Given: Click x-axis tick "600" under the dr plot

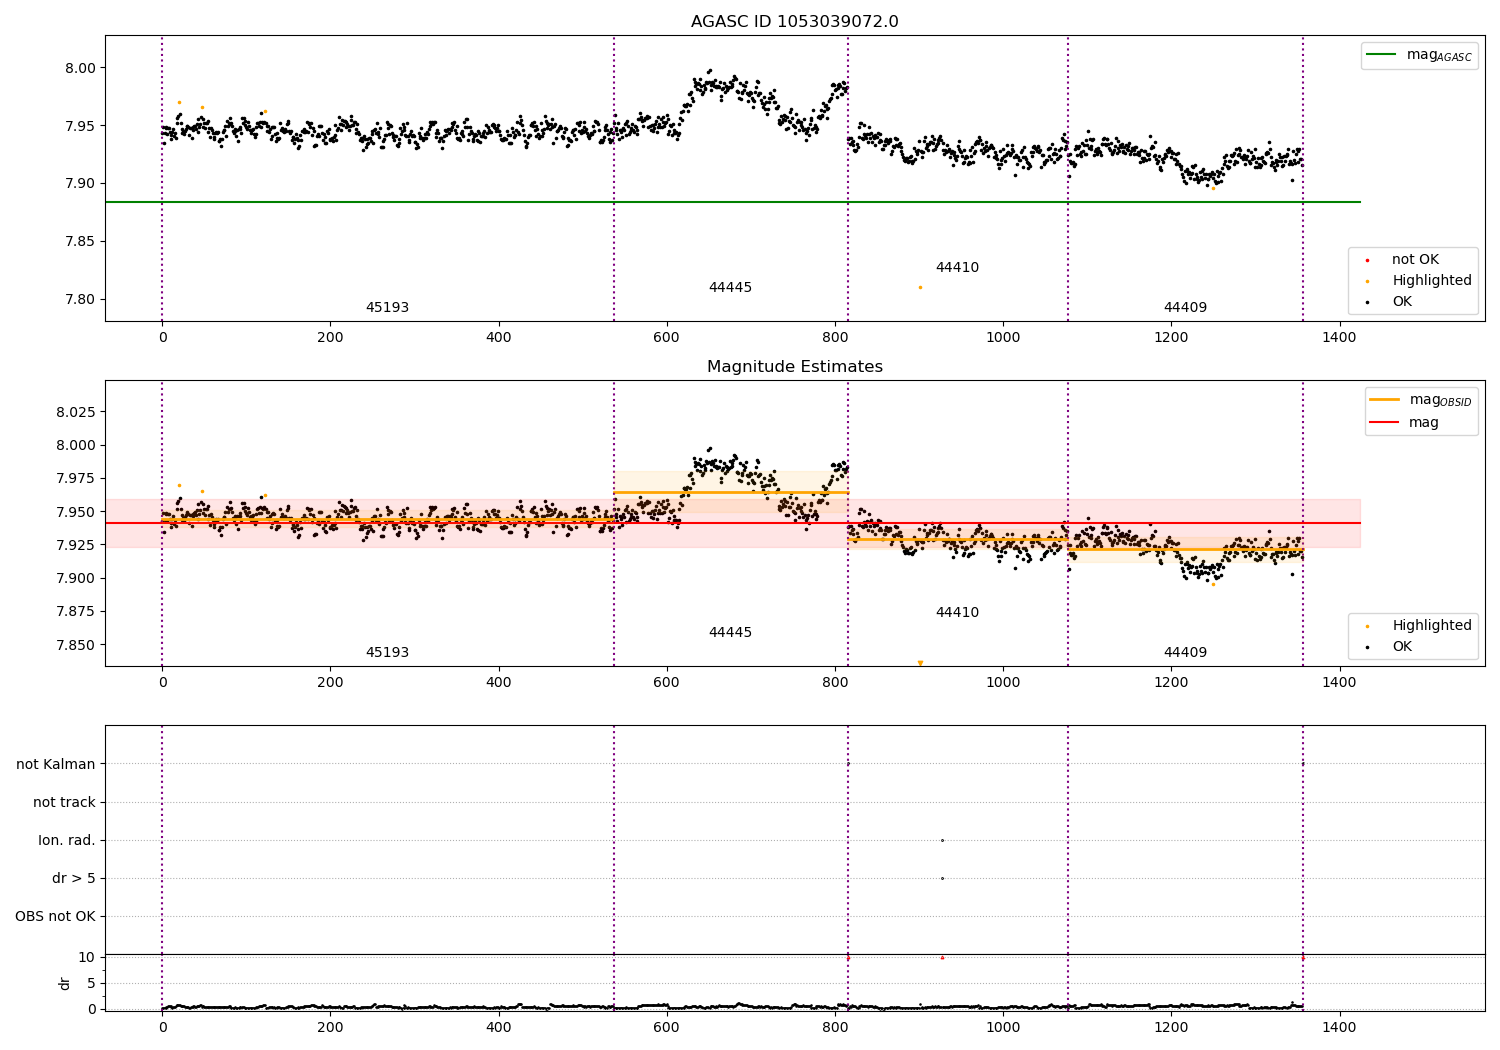Looking at the screenshot, I should [x=666, y=1027].
